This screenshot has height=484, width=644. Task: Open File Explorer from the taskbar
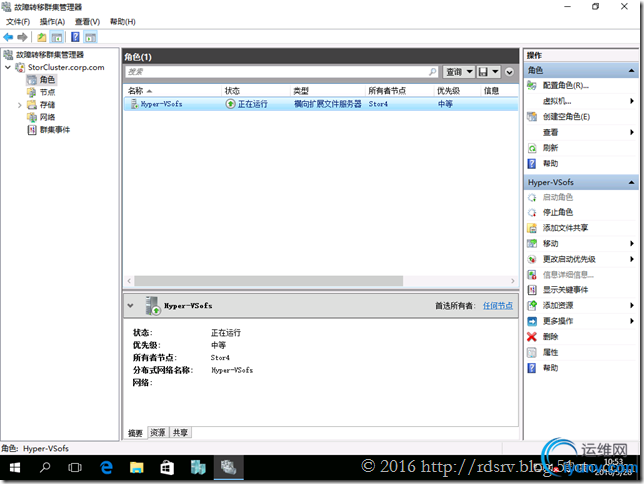click(136, 468)
